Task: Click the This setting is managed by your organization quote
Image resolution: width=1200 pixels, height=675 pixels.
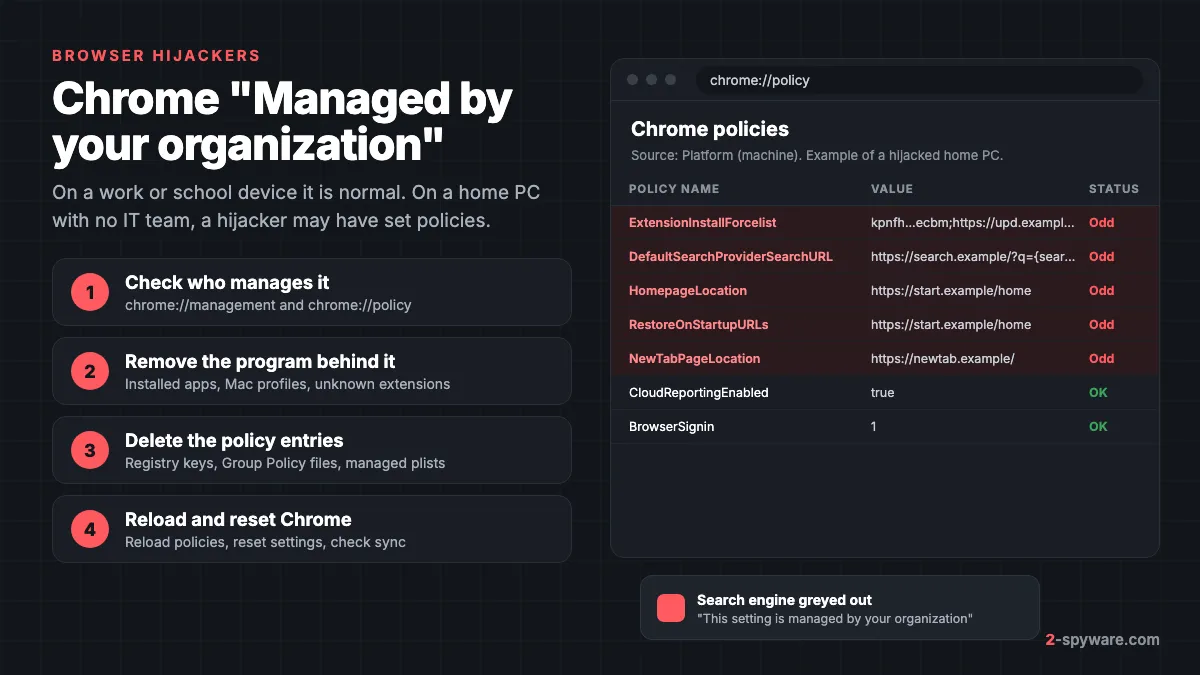Action: [834, 619]
